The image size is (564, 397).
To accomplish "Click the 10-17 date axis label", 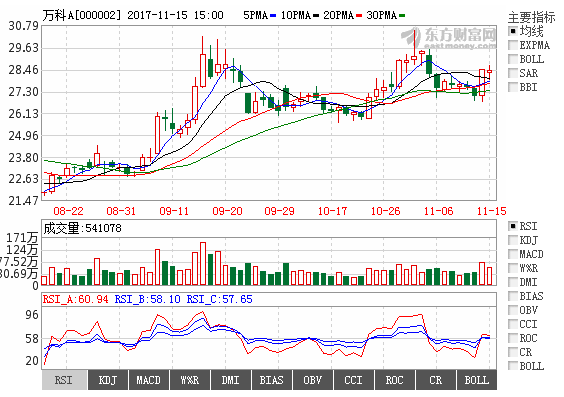I will tap(333, 211).
